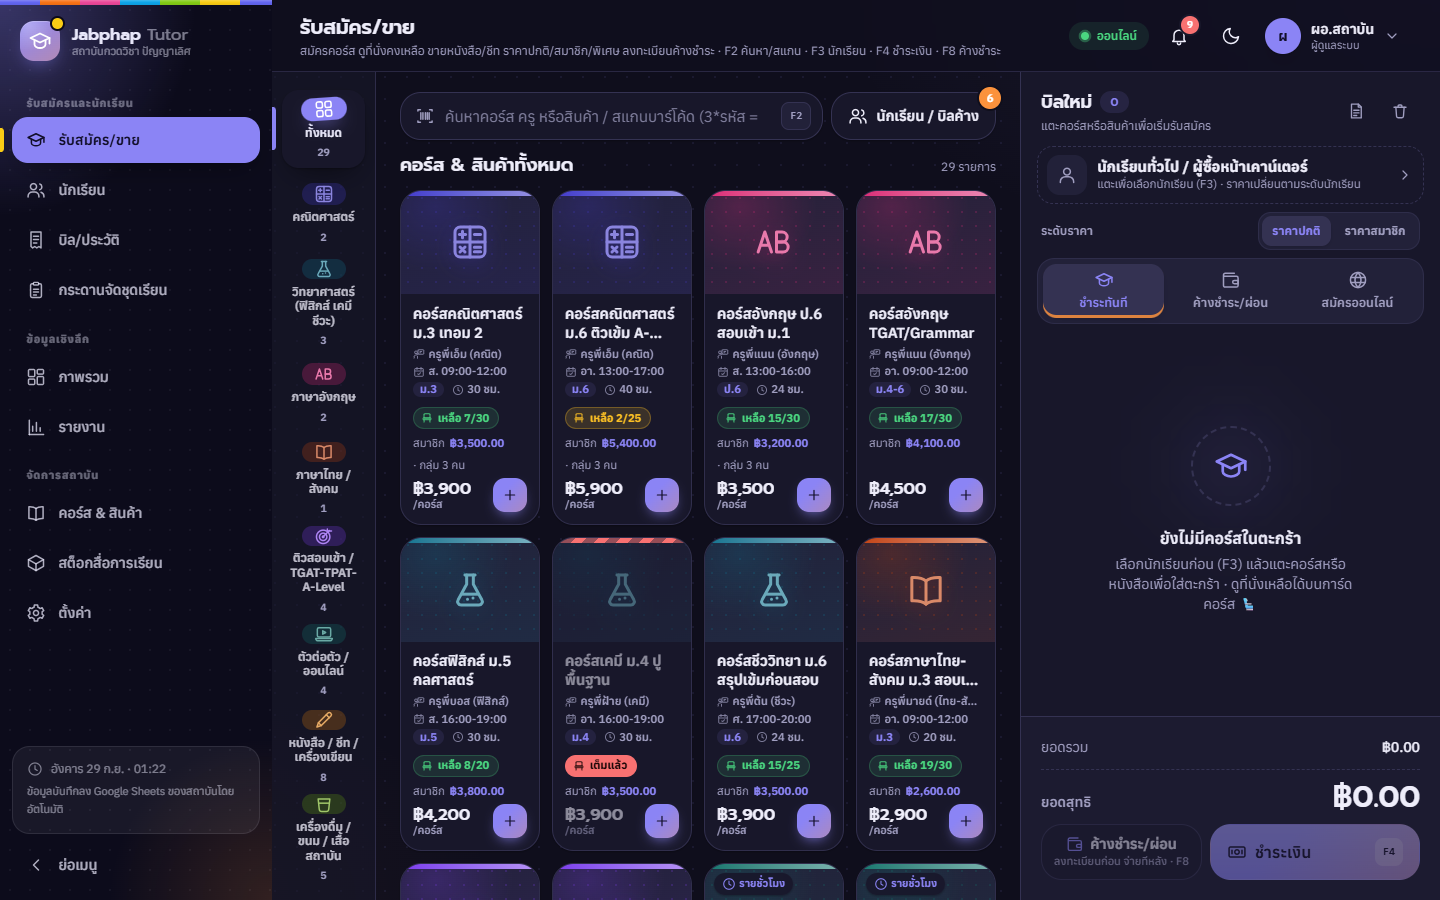Add คอร์สอังกฤษ TGAT/Grammar to cart
1440x900 pixels.
click(966, 495)
